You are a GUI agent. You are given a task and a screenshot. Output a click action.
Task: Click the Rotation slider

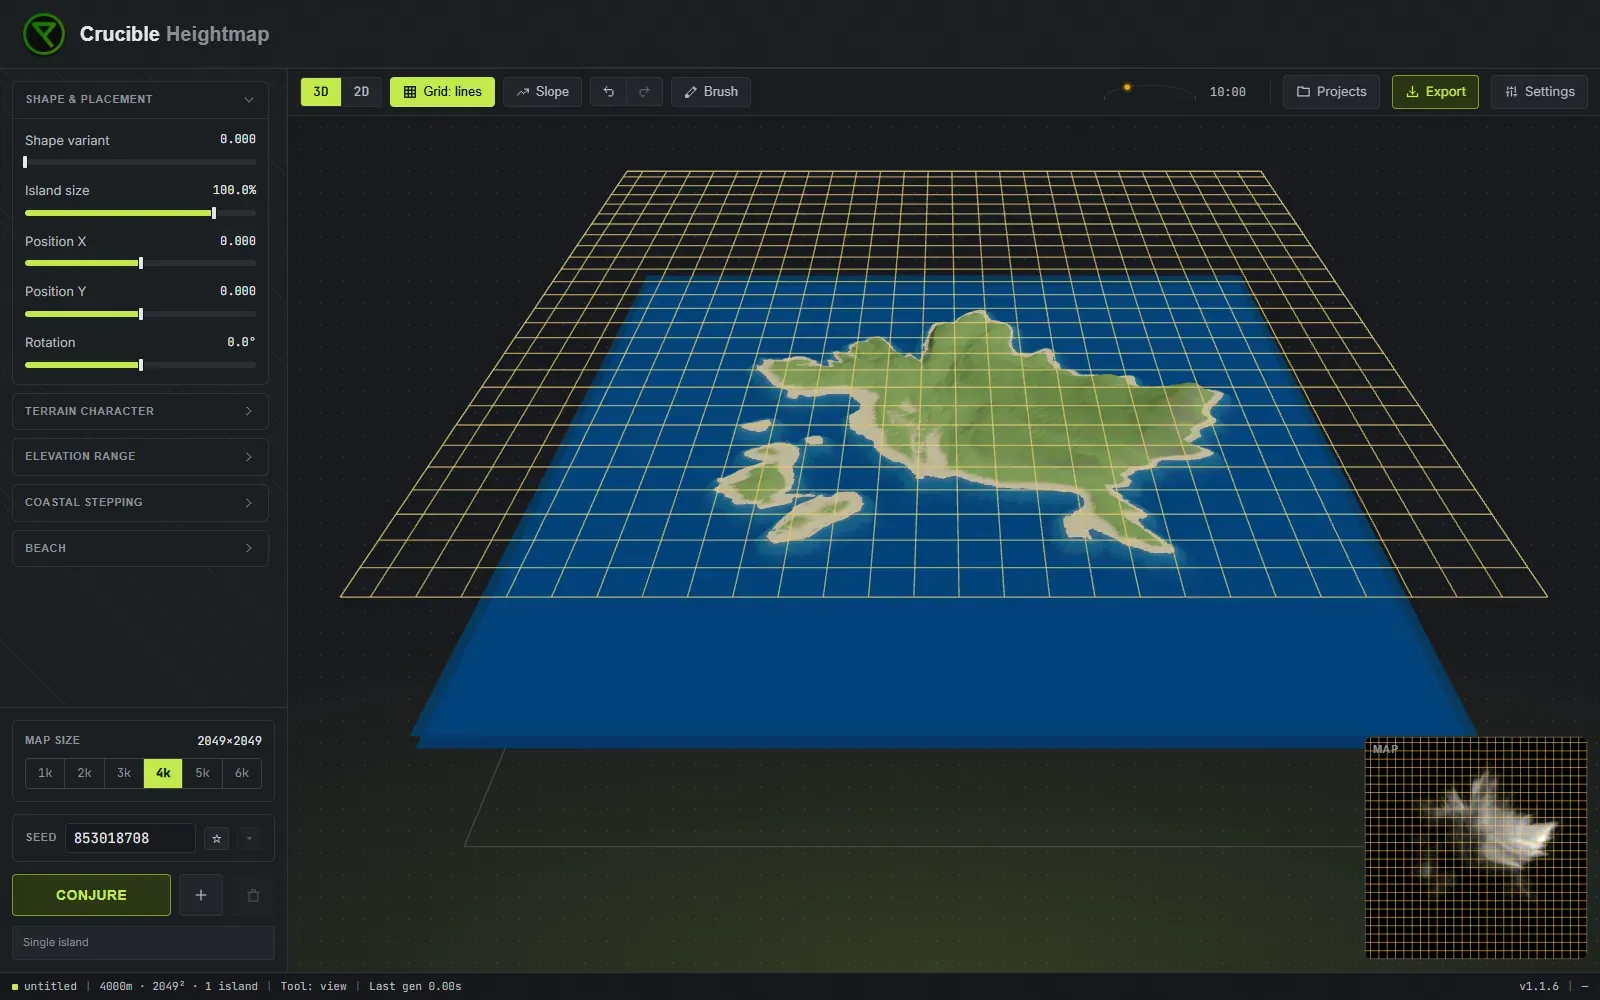140,365
